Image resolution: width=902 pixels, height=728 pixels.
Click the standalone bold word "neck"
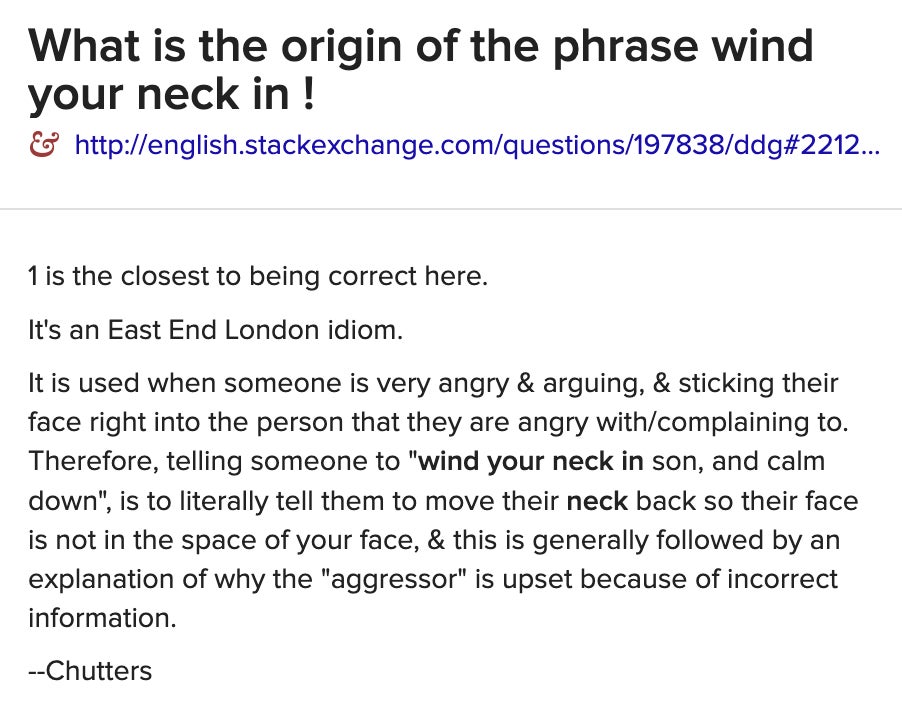click(596, 501)
